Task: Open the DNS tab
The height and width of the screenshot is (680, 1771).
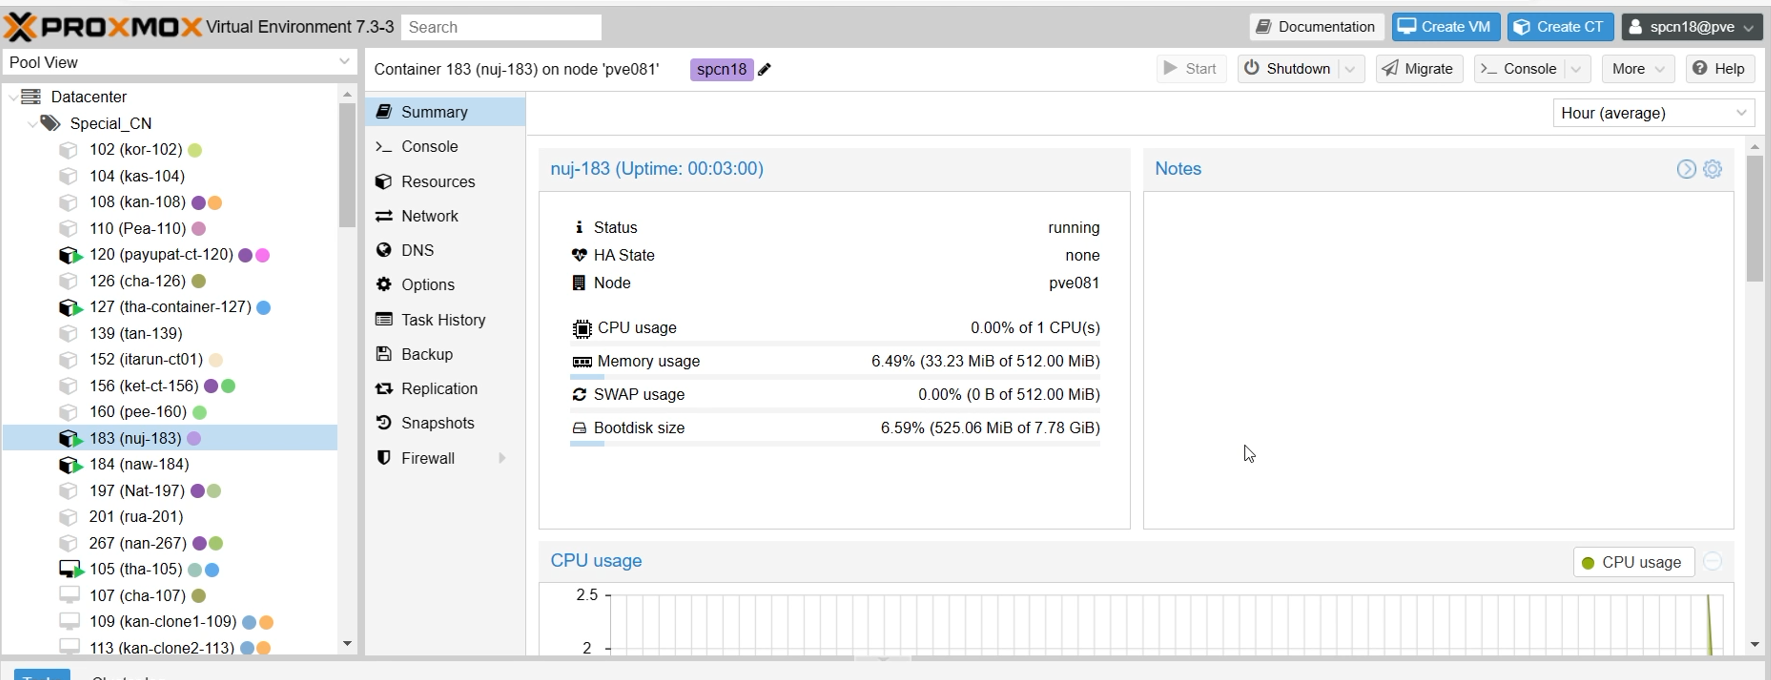Action: tap(445, 250)
